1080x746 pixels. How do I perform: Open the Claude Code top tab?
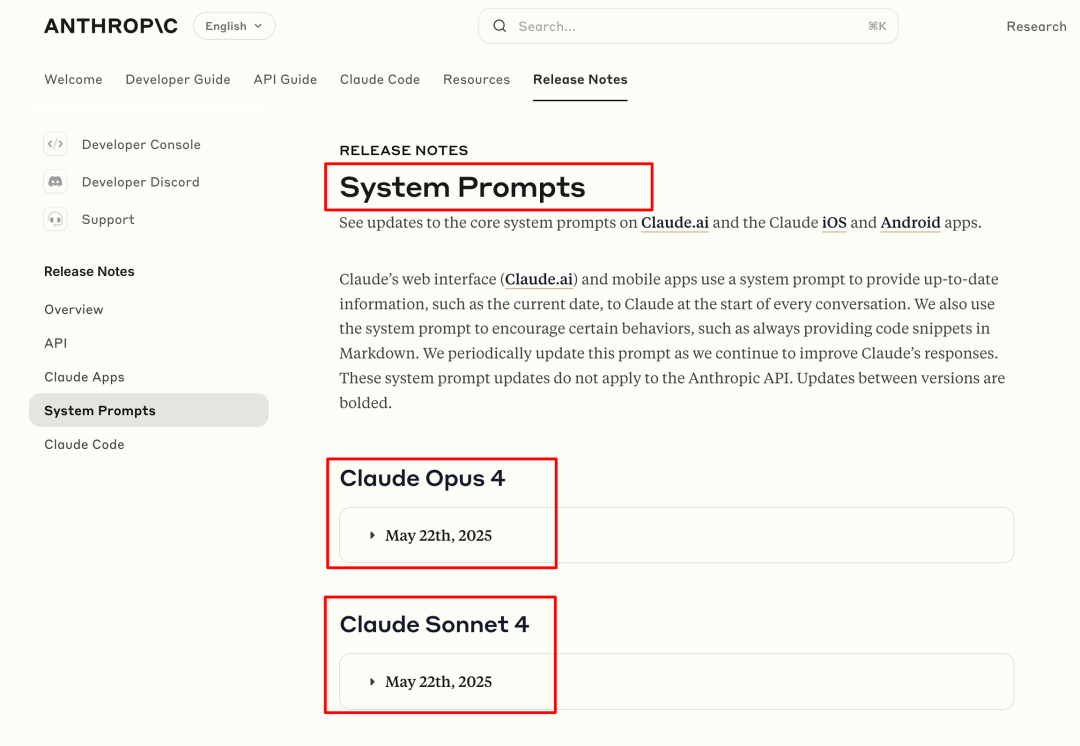point(380,80)
